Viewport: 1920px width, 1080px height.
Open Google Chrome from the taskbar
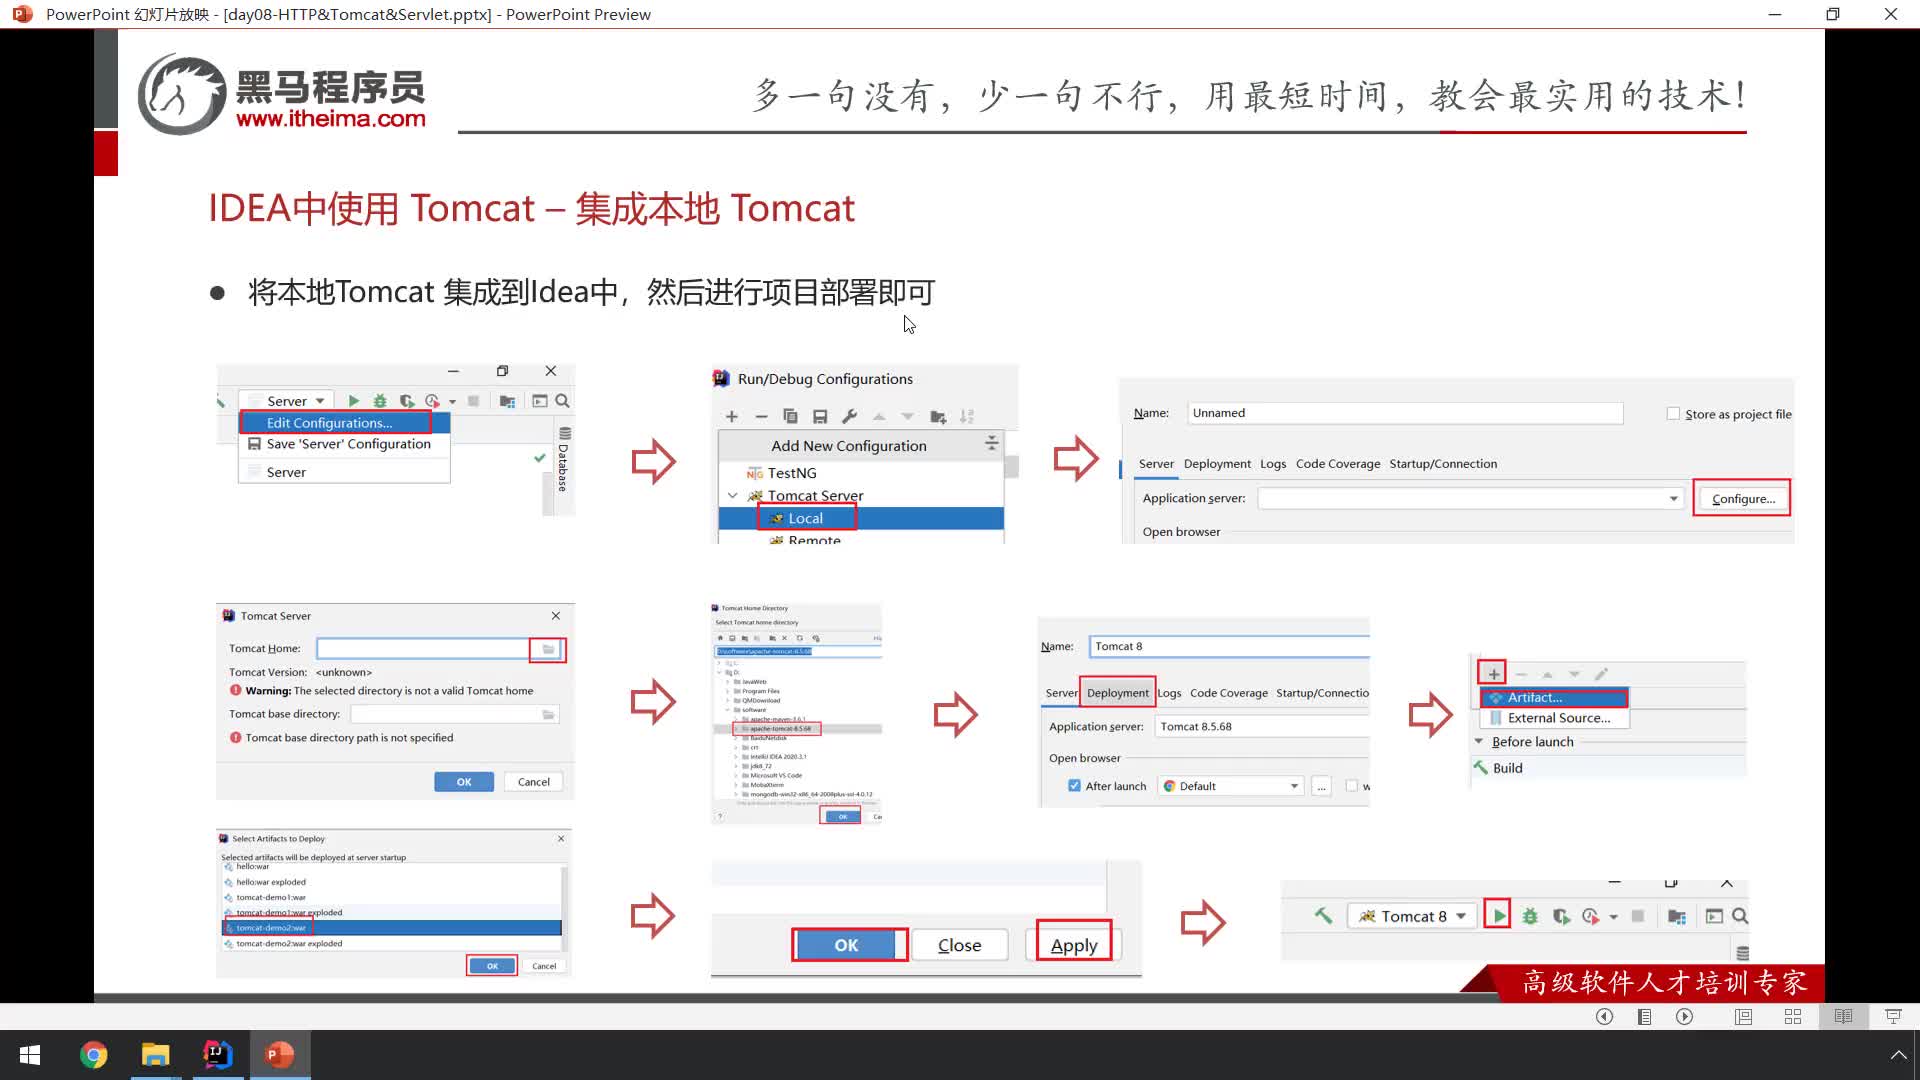click(x=93, y=1054)
